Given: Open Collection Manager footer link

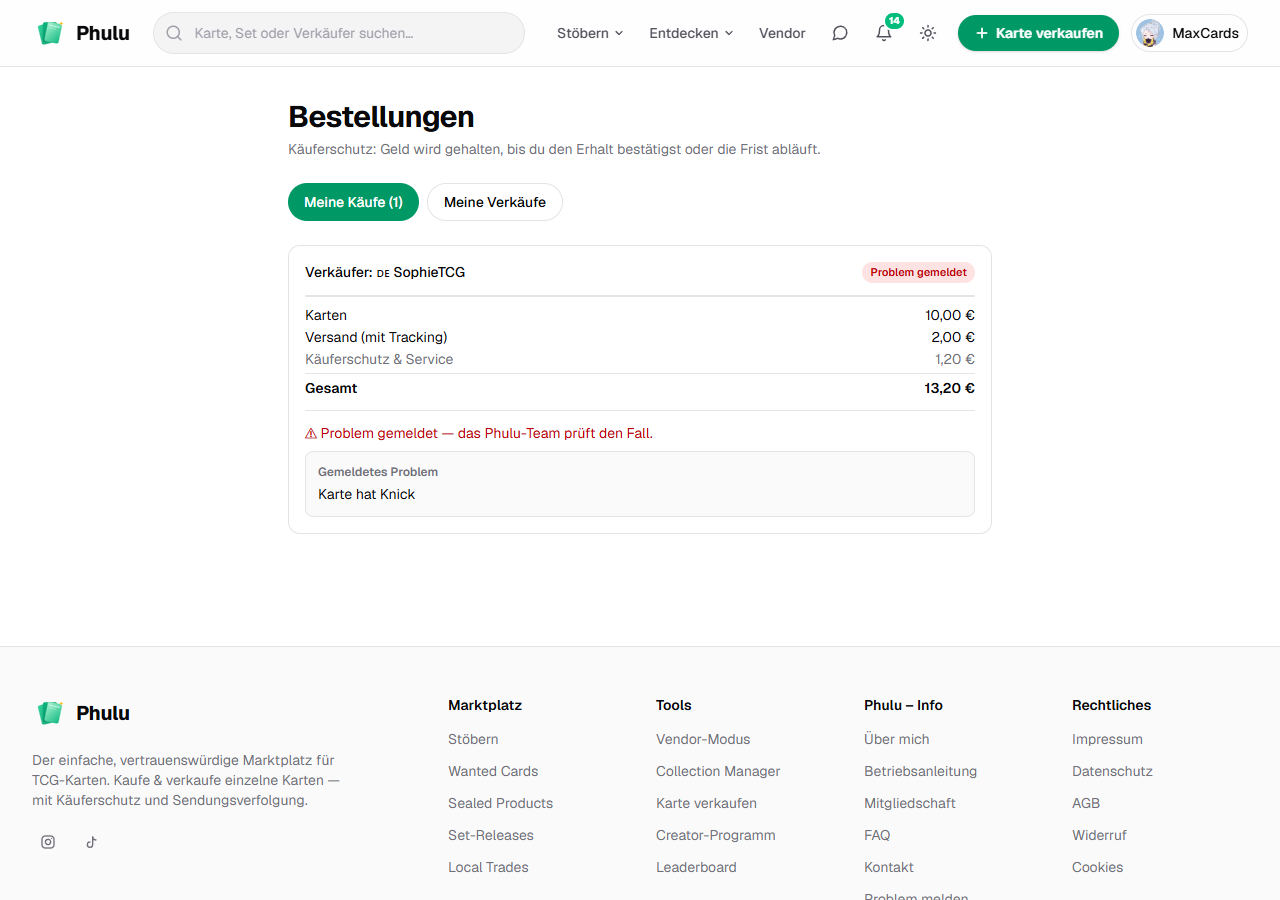Looking at the screenshot, I should [718, 771].
